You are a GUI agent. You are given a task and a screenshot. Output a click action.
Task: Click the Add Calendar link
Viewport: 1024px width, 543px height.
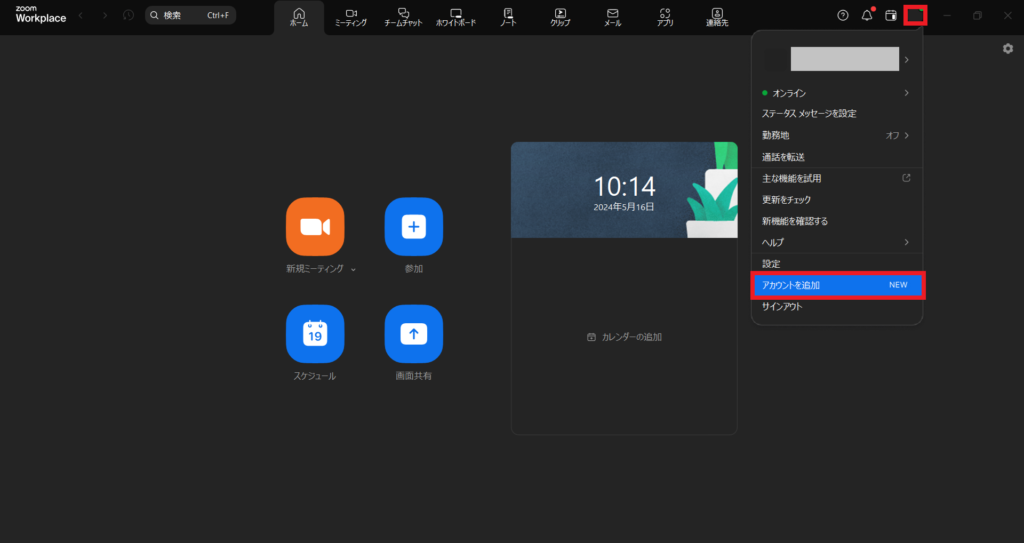click(624, 337)
